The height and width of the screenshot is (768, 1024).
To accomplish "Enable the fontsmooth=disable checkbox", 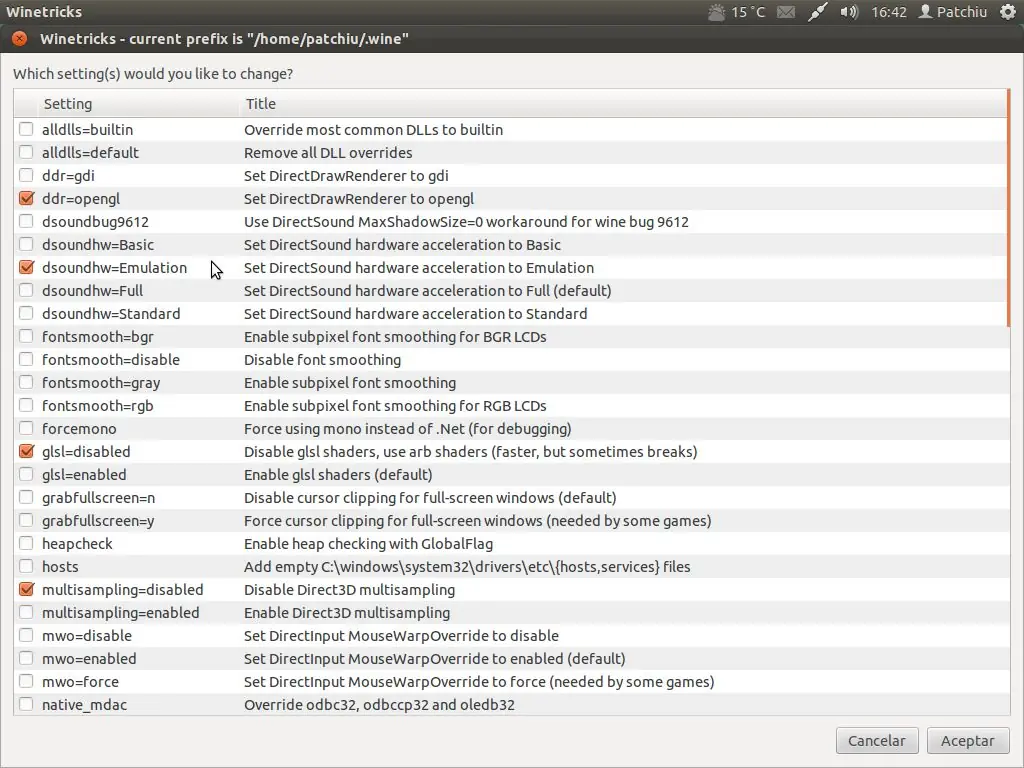I will pyautogui.click(x=26, y=359).
